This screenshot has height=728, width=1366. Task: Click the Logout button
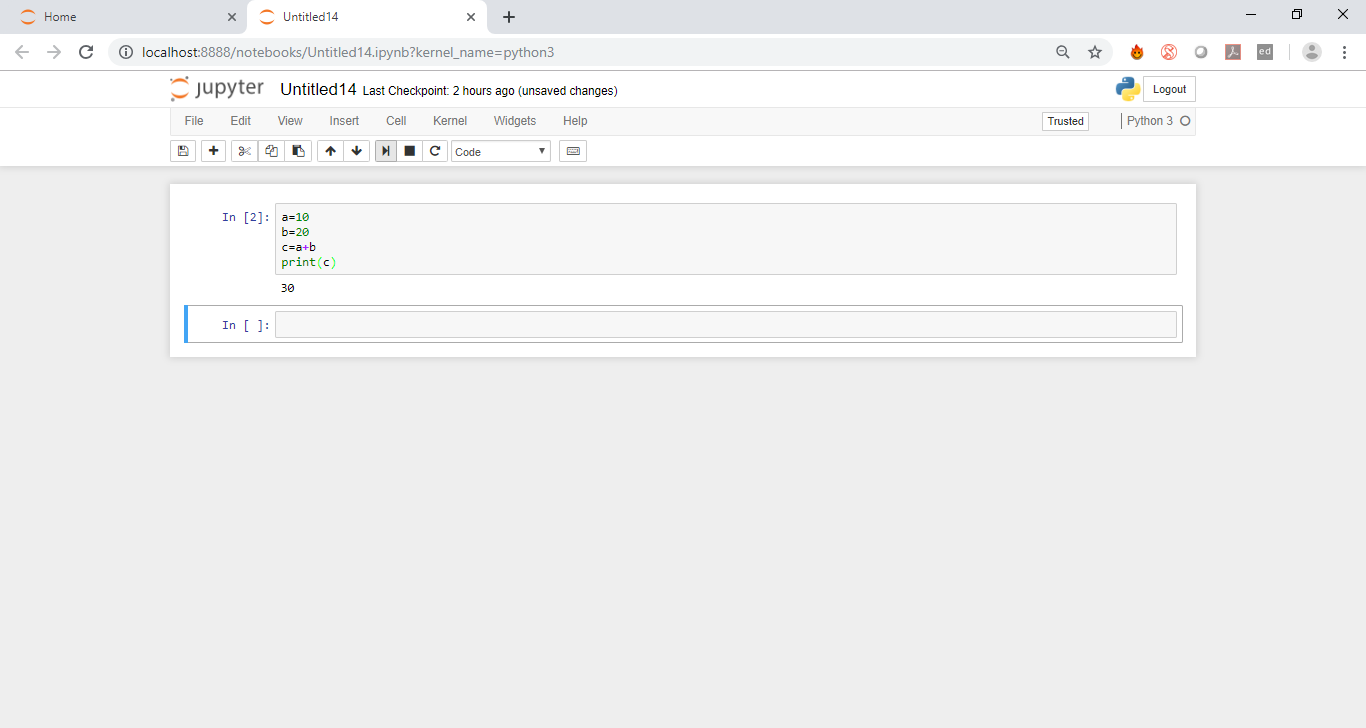(x=1169, y=89)
